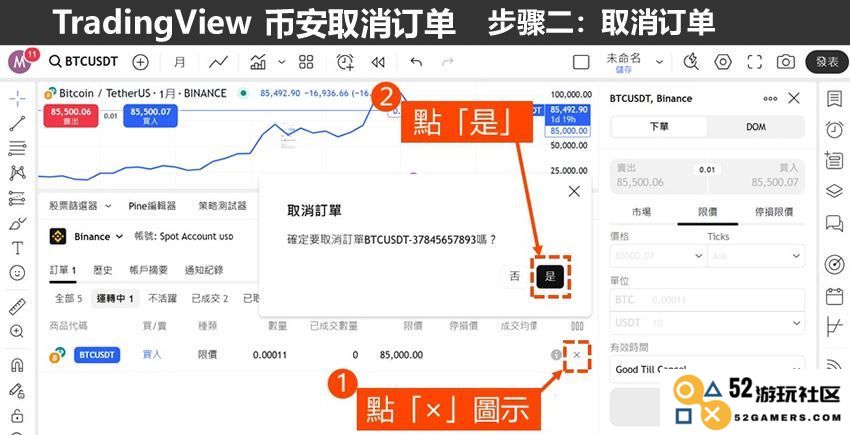Take a snapshot with the camera icon
The height and width of the screenshot is (435, 850).
point(785,62)
